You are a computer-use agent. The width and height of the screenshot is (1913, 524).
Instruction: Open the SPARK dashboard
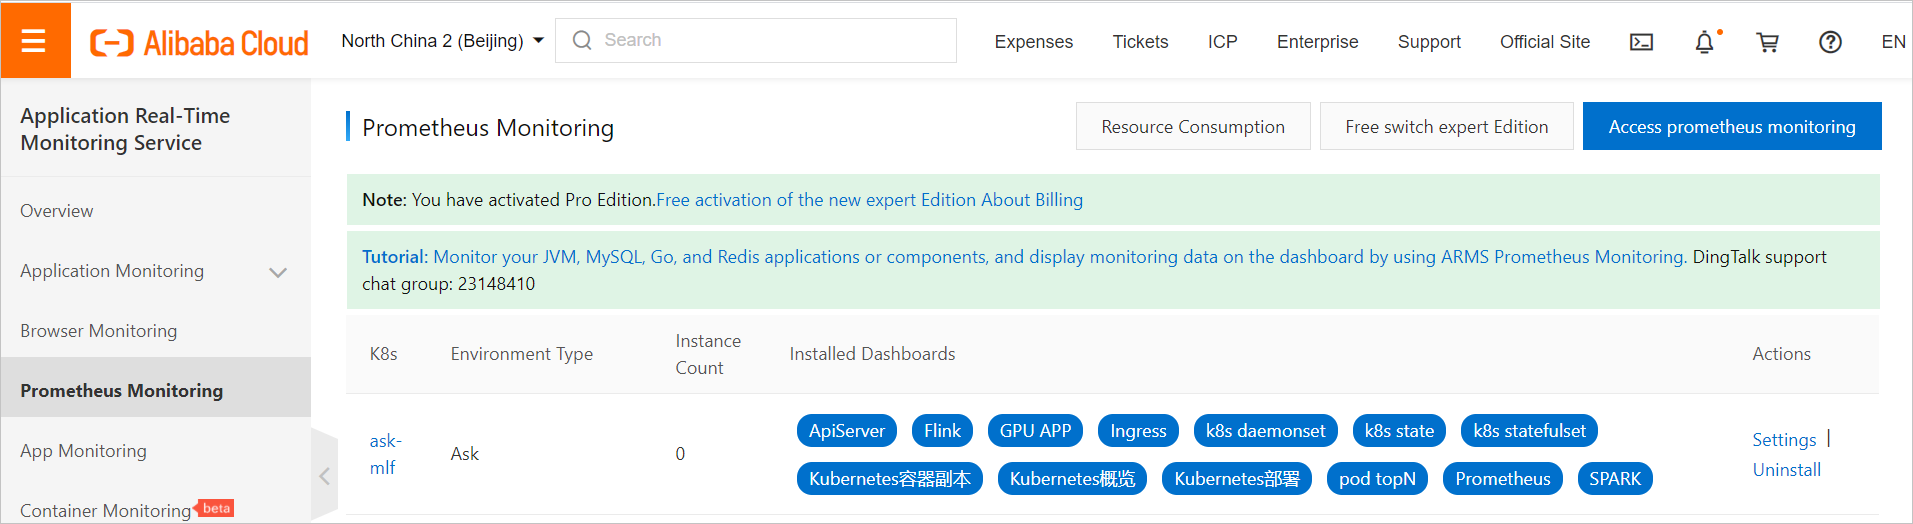[x=1615, y=479]
